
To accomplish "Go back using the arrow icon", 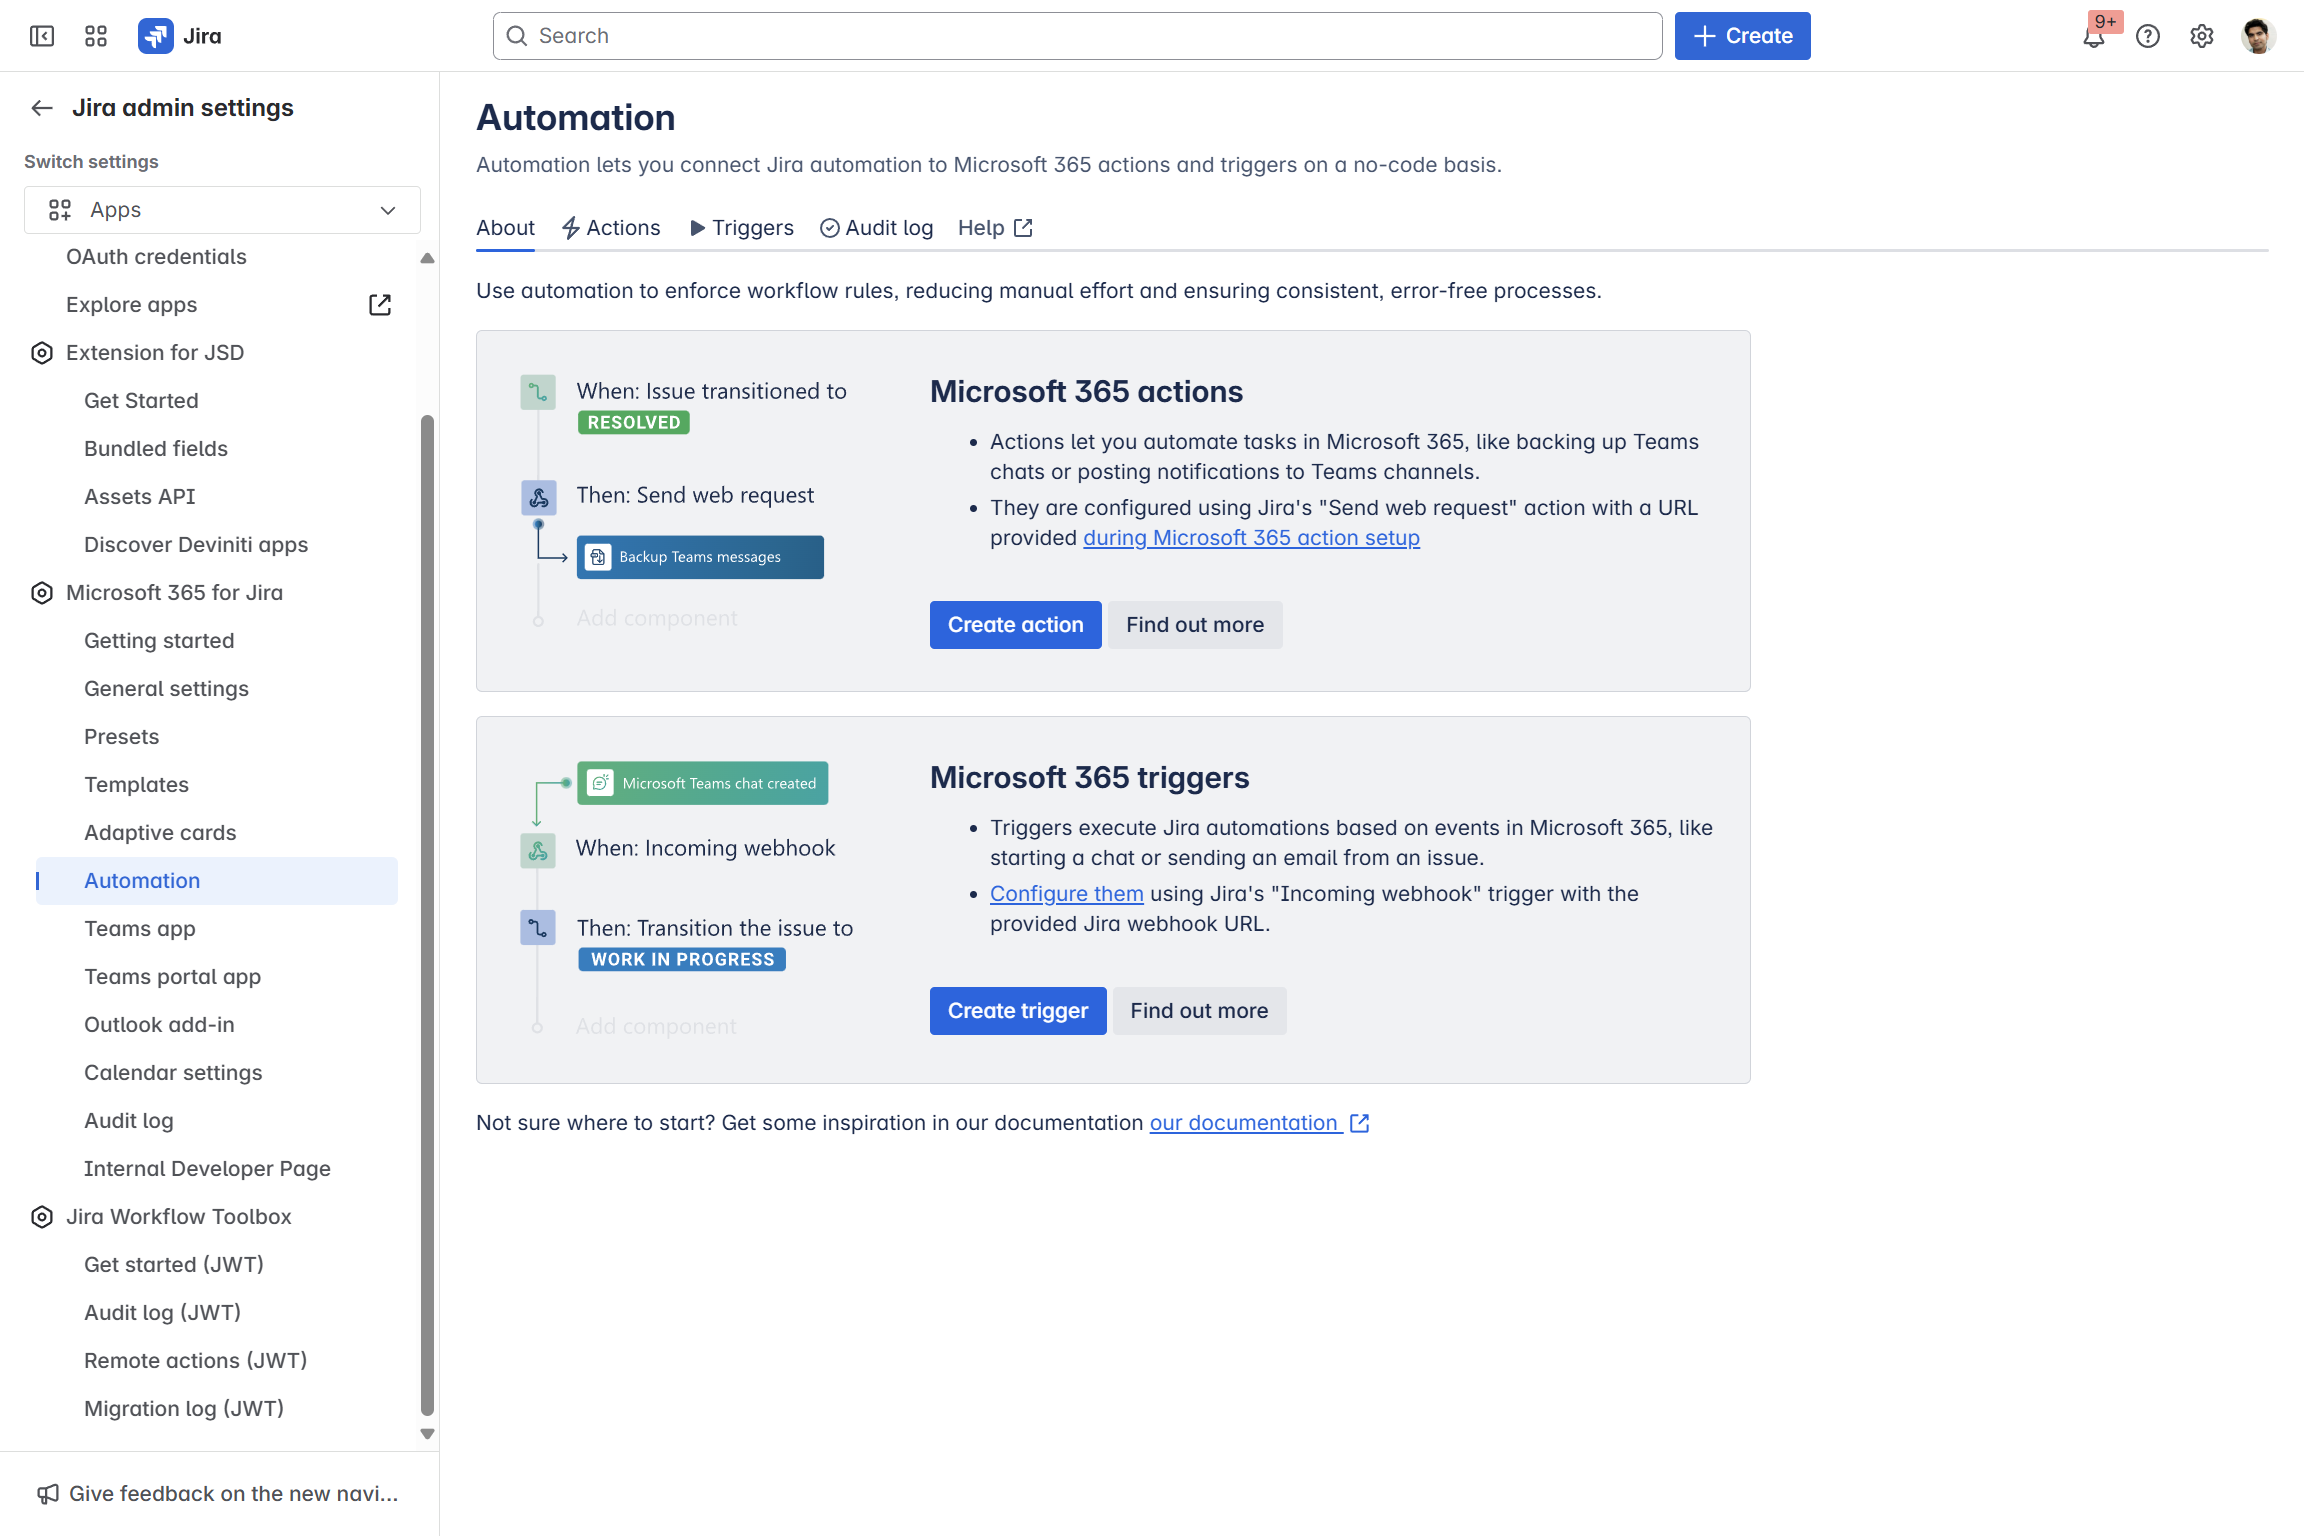I will coord(42,108).
